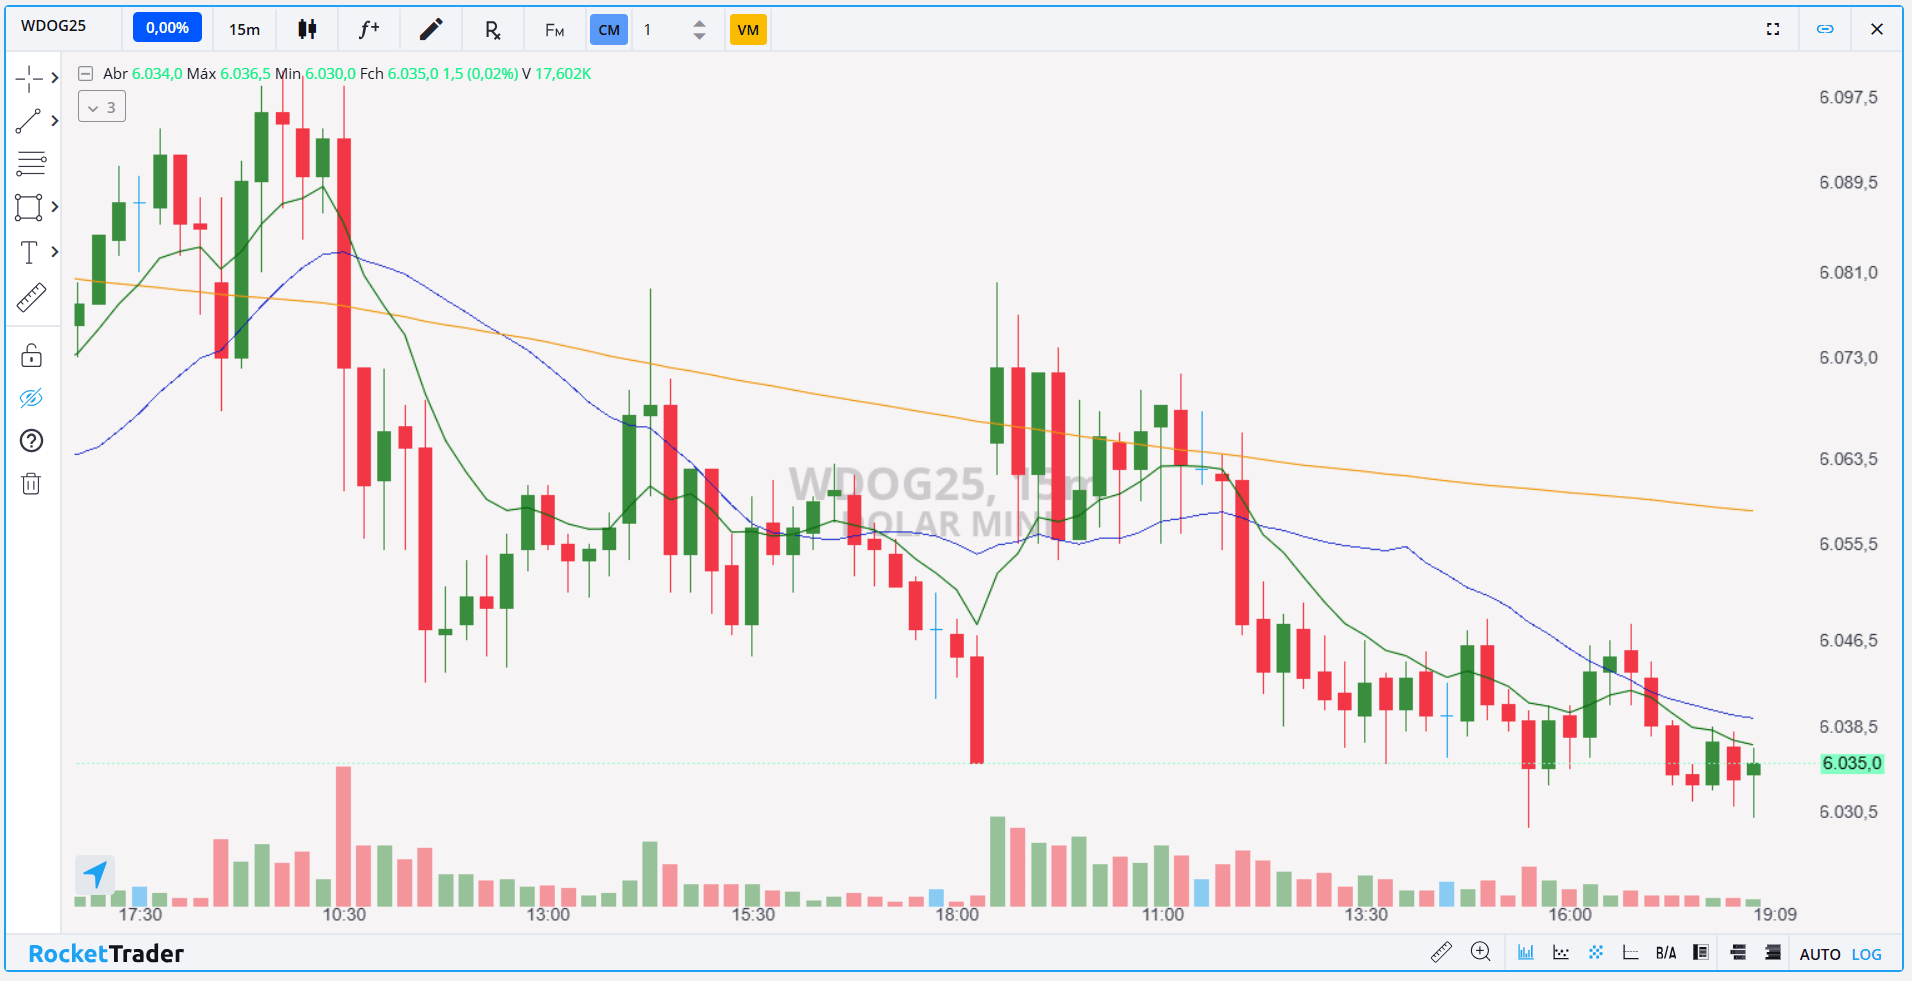Screen dimensions: 1912x981
Task: Click the blue arrow go-to-latest button
Action: 95,875
